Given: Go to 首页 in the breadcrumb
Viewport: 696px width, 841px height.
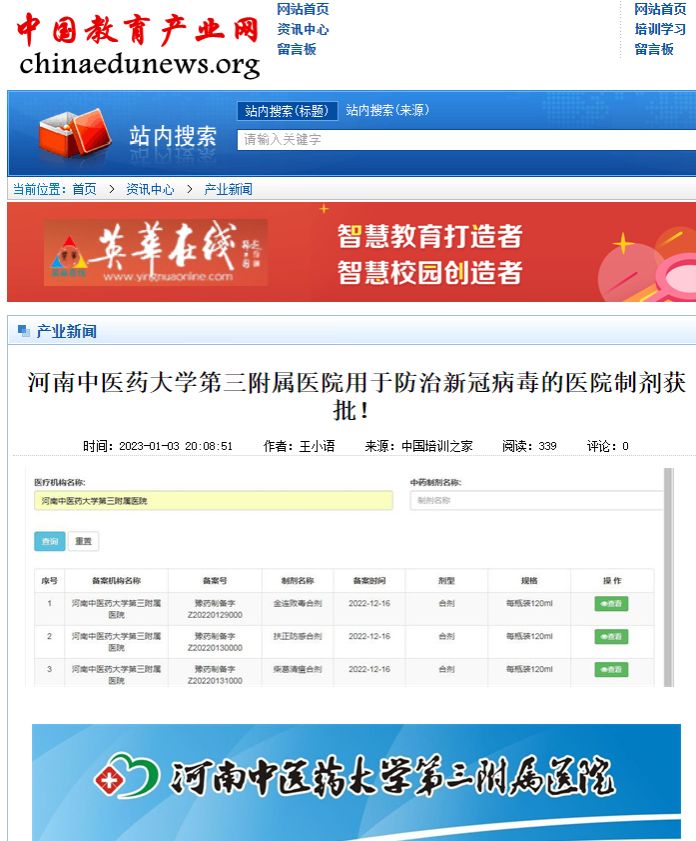Looking at the screenshot, I should click(x=84, y=189).
